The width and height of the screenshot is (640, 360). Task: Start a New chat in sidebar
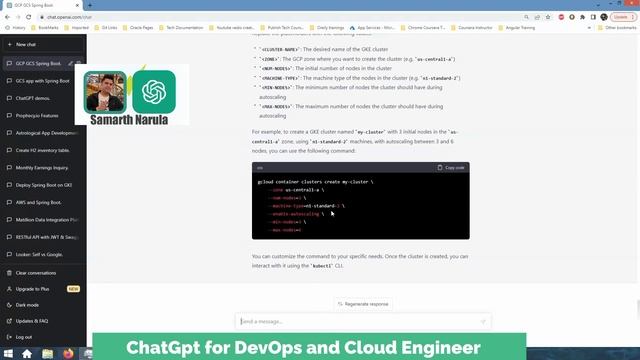tap(43, 44)
